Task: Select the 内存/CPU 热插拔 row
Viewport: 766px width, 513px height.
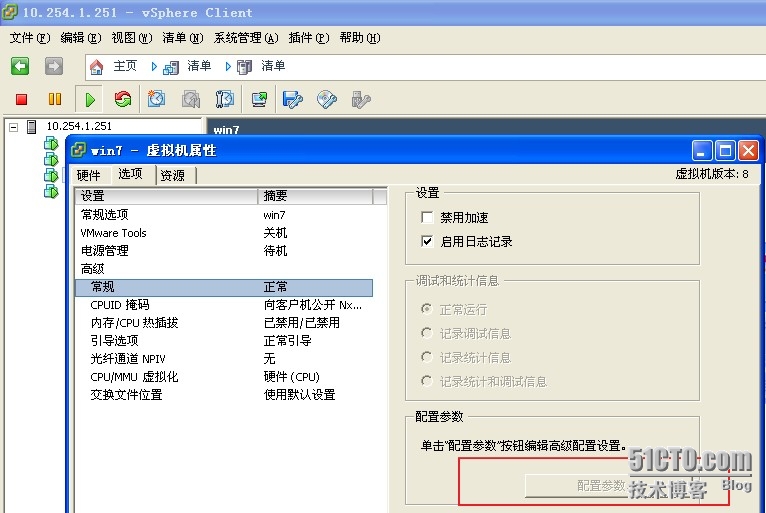Action: [224, 323]
